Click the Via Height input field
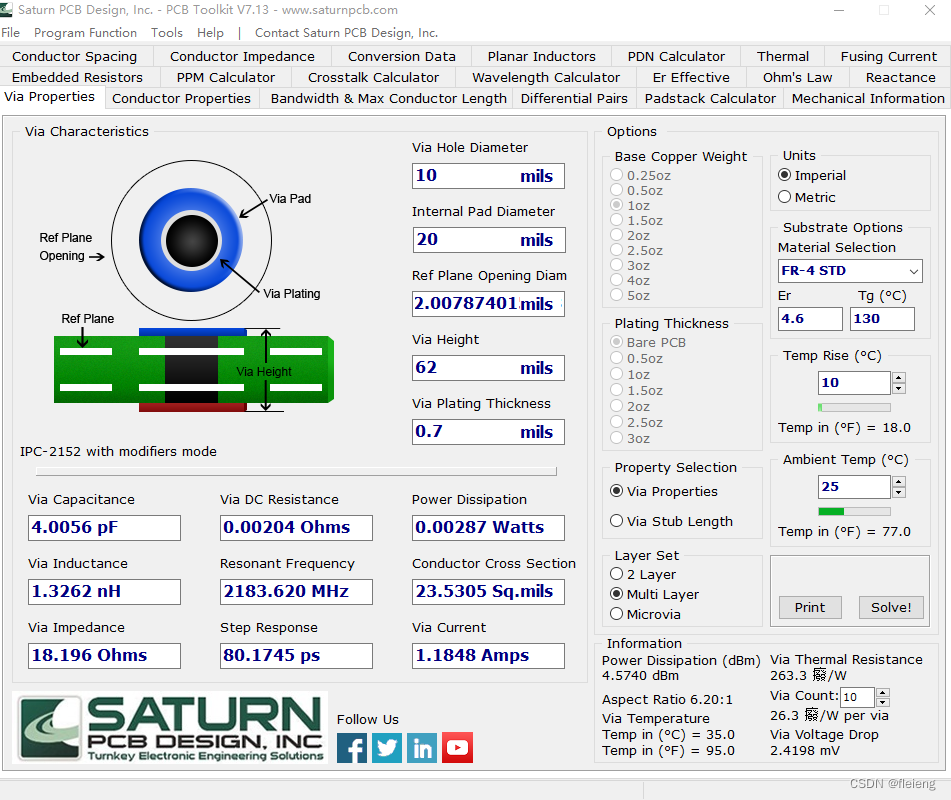The height and width of the screenshot is (800, 951). 488,368
